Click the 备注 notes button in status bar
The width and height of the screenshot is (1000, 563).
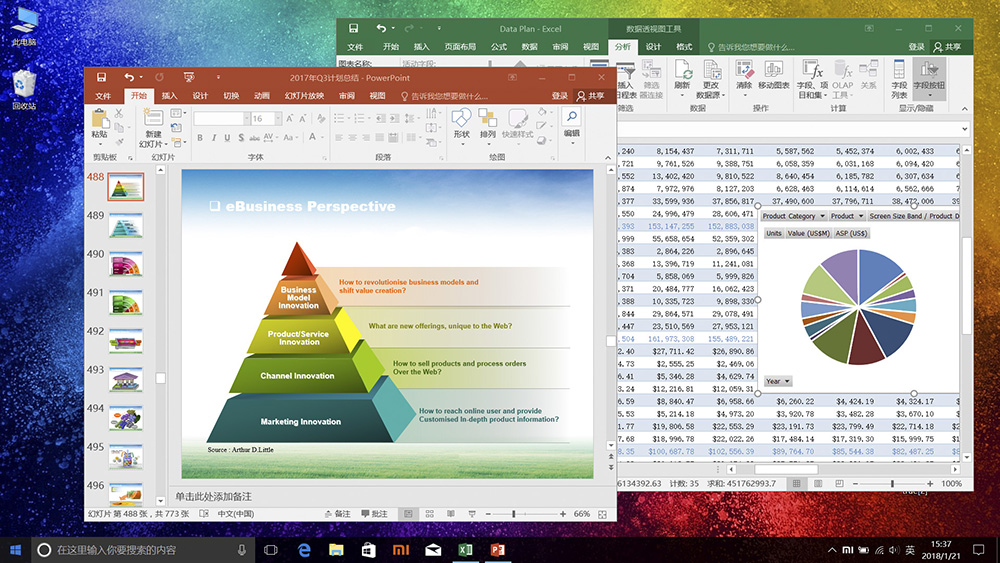[x=339, y=514]
